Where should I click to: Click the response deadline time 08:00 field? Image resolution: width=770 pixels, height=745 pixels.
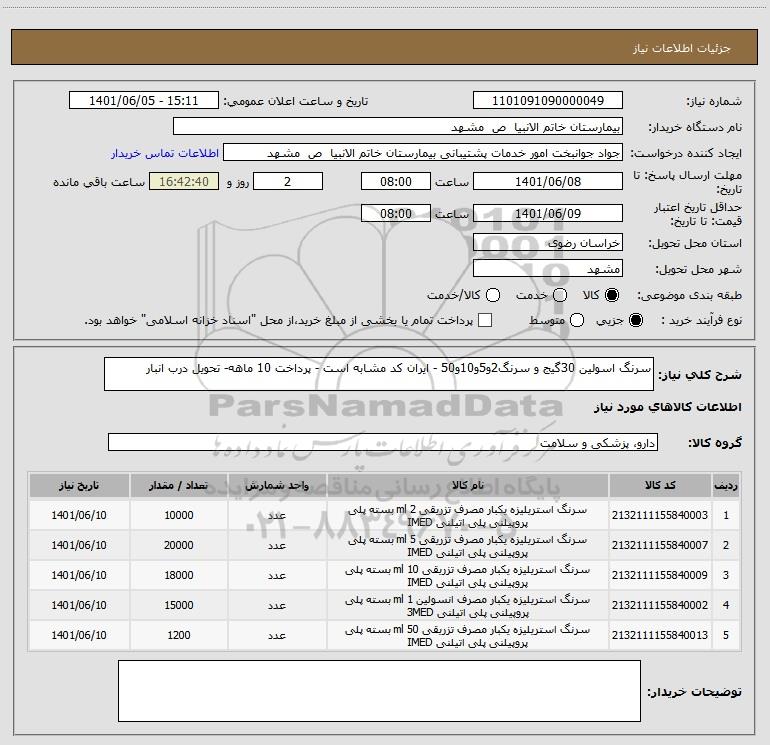tap(396, 181)
